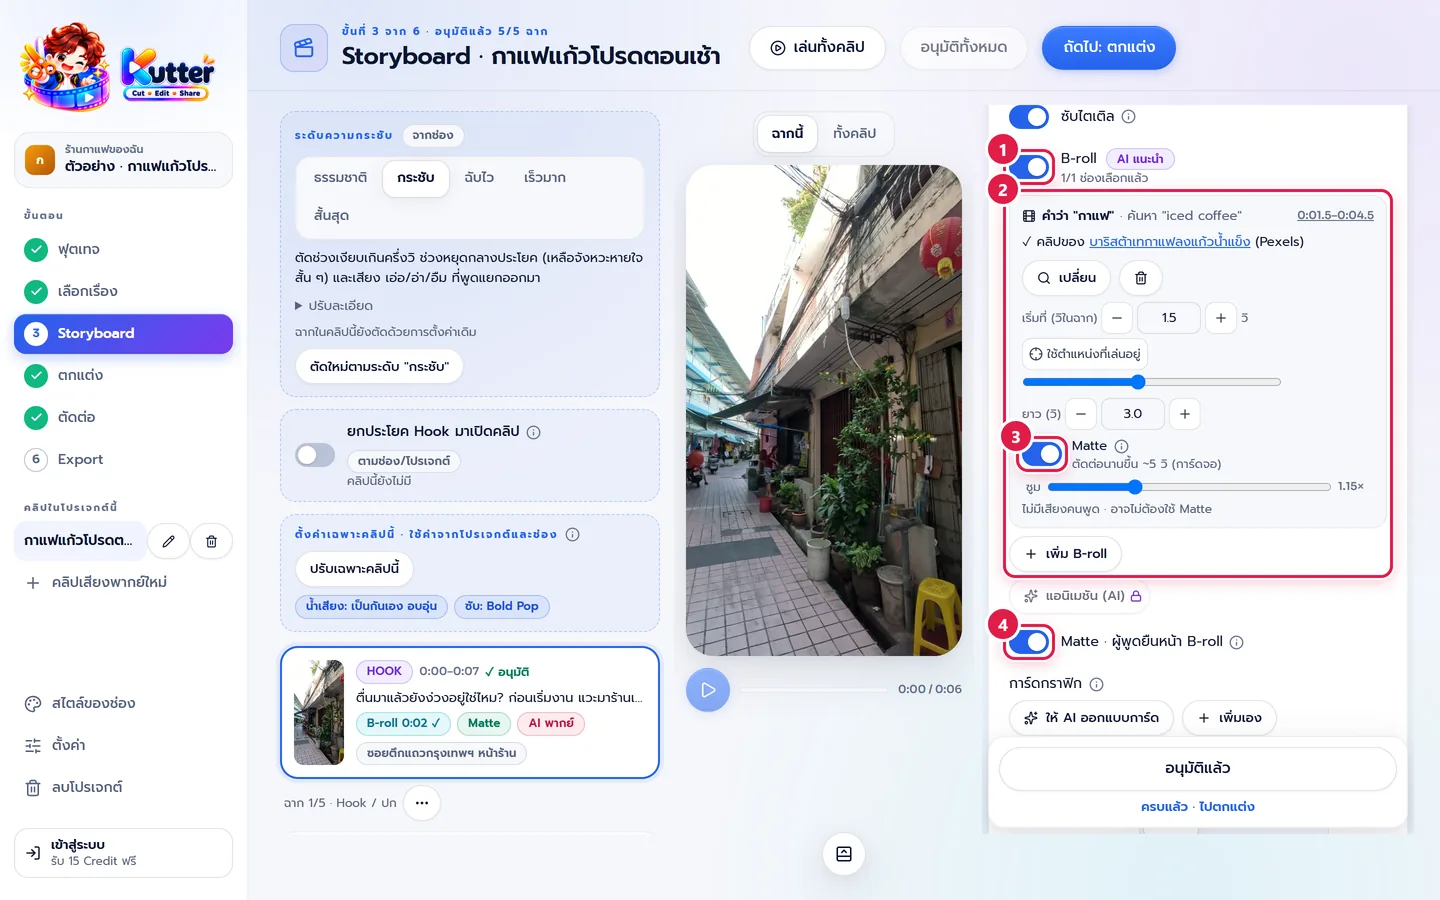Toggle Matte ผู้พูดยืนหน้า B-roll switch
The height and width of the screenshot is (900, 1440).
click(1029, 642)
